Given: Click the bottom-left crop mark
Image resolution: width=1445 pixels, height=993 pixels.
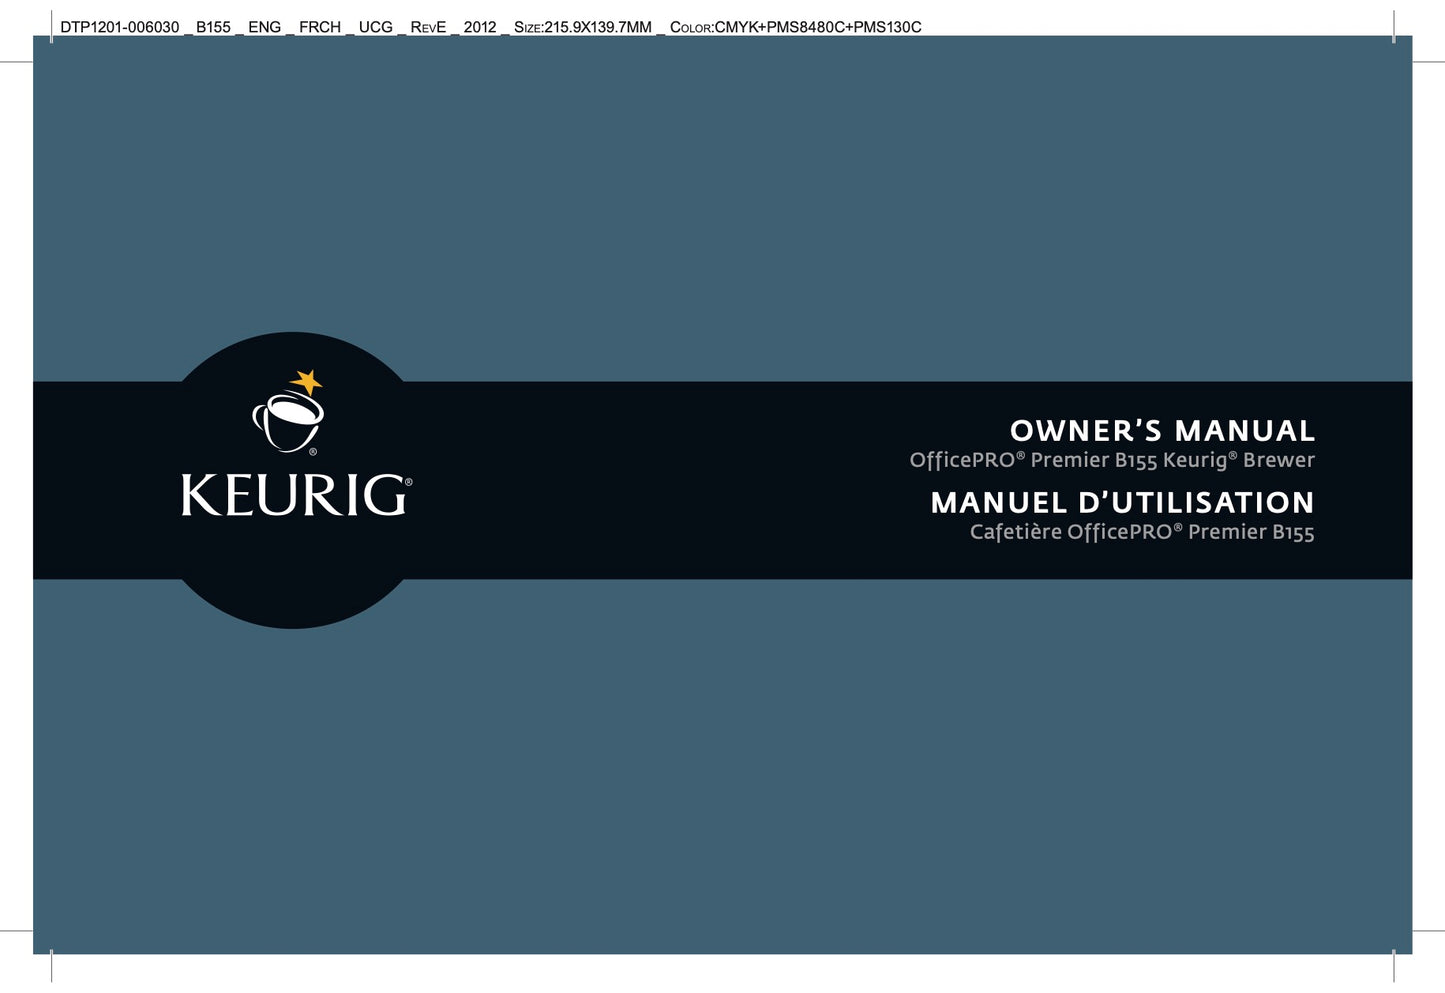Looking at the screenshot, I should click(x=51, y=965).
